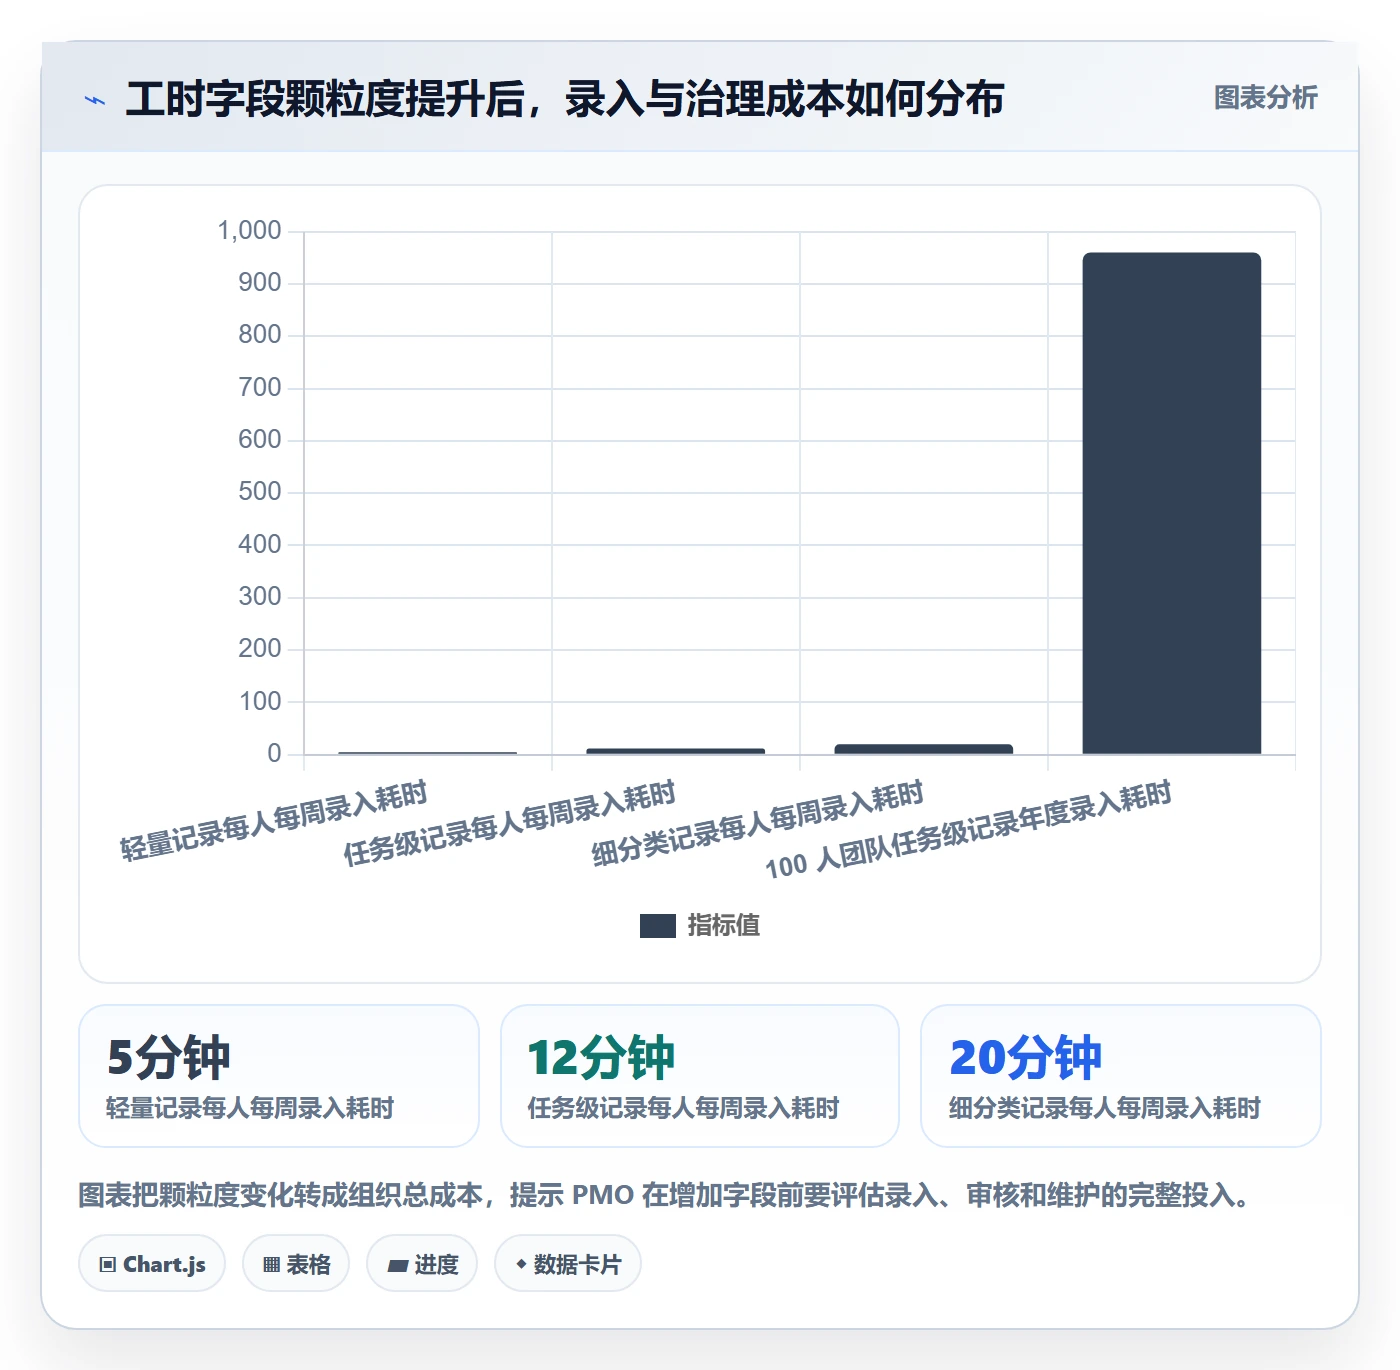This screenshot has height=1370, width=1400.
Task: Click the 细分类记录 bar in chart
Action: [x=923, y=749]
